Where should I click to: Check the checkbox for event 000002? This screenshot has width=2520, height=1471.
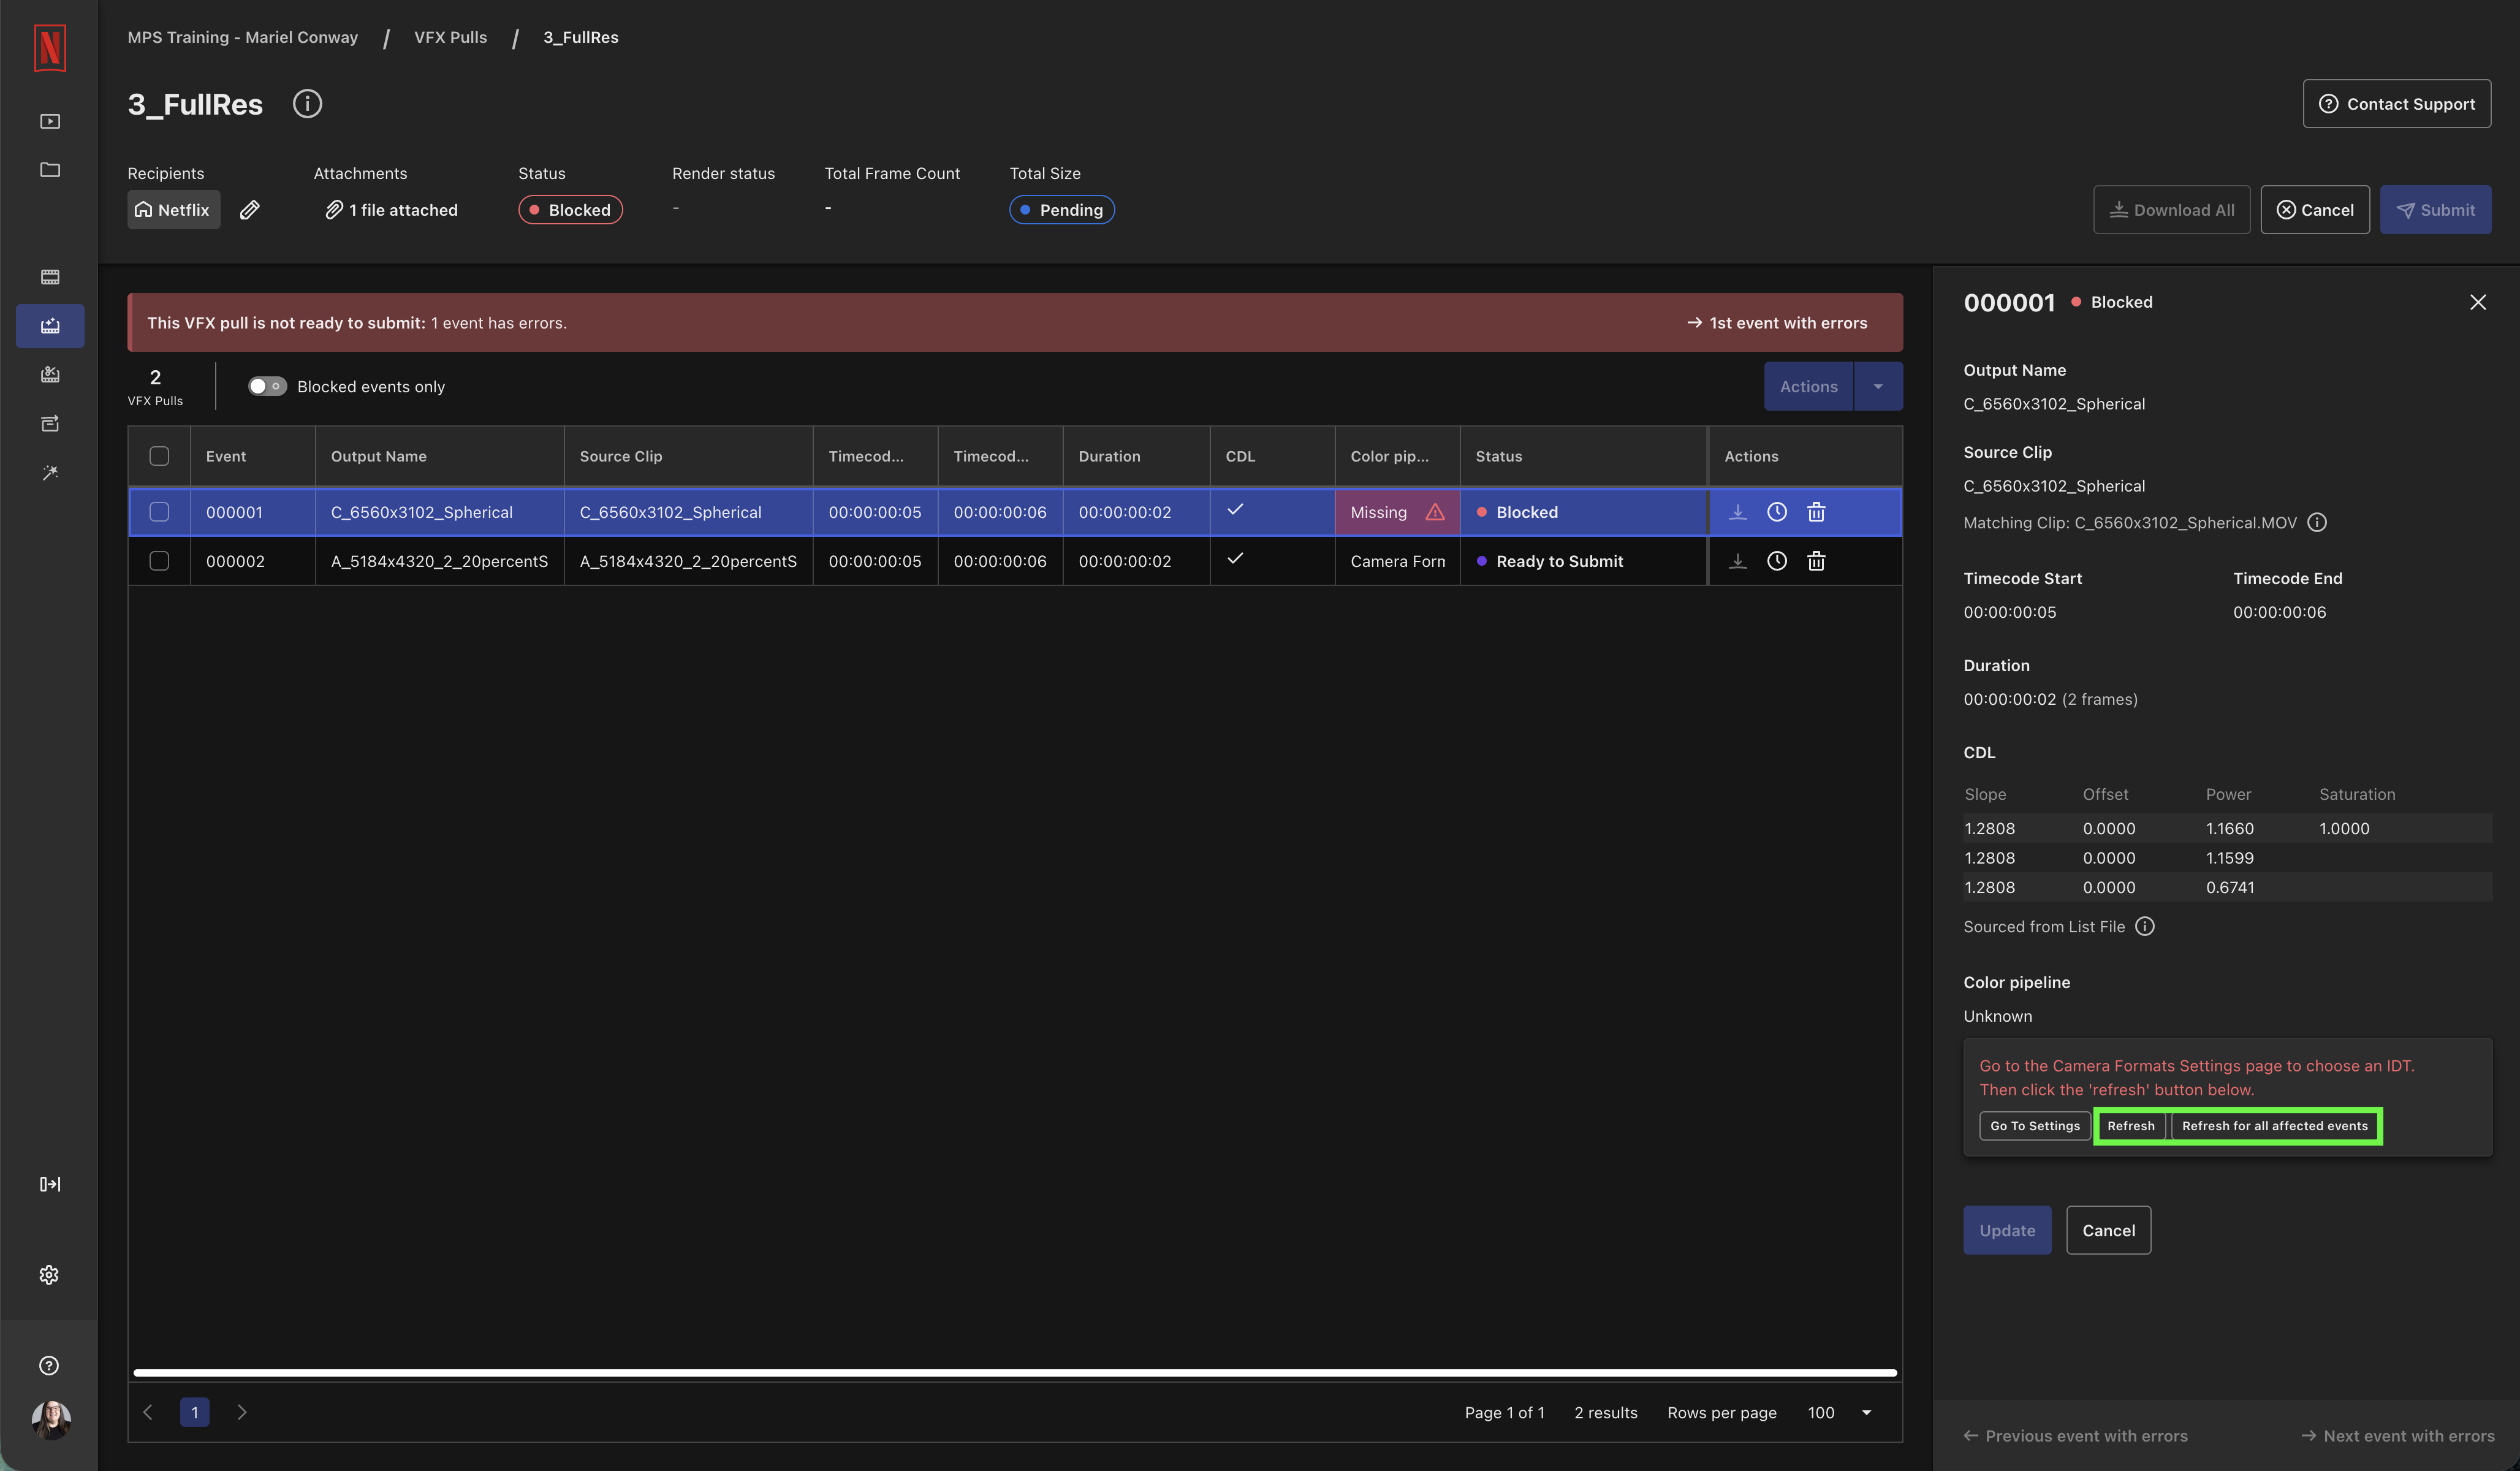point(159,561)
